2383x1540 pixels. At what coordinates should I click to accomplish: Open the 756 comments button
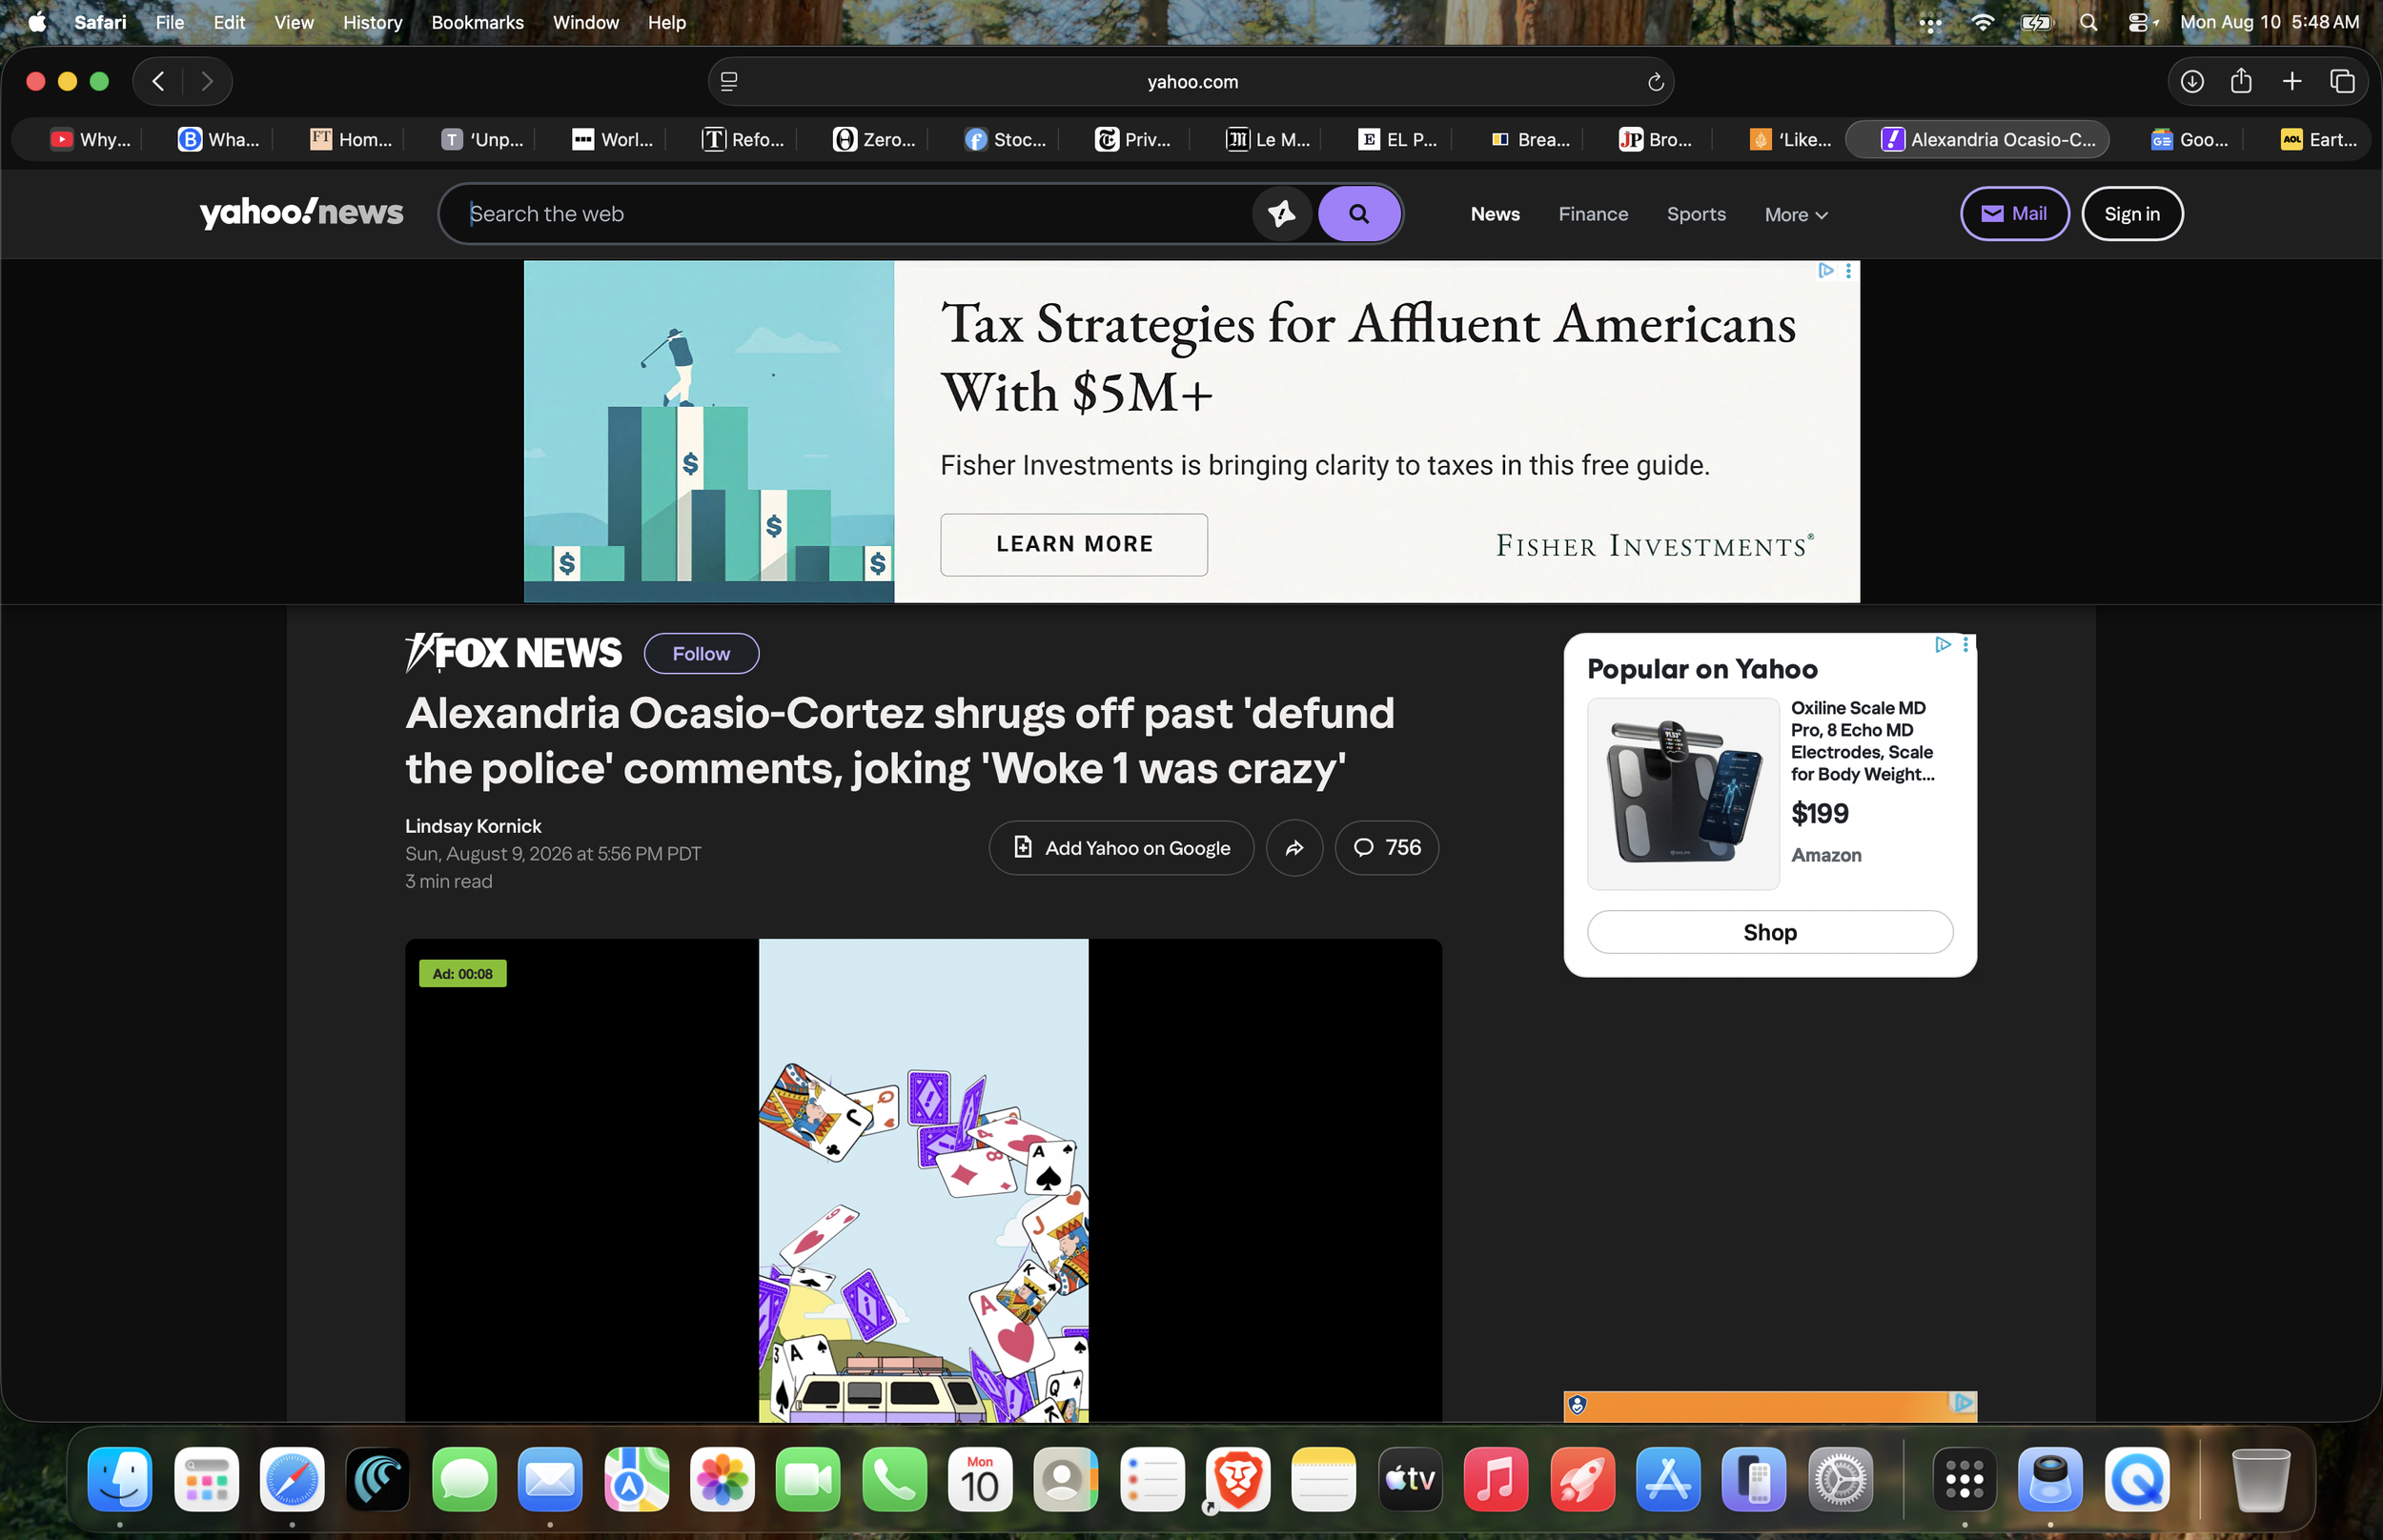tap(1386, 848)
